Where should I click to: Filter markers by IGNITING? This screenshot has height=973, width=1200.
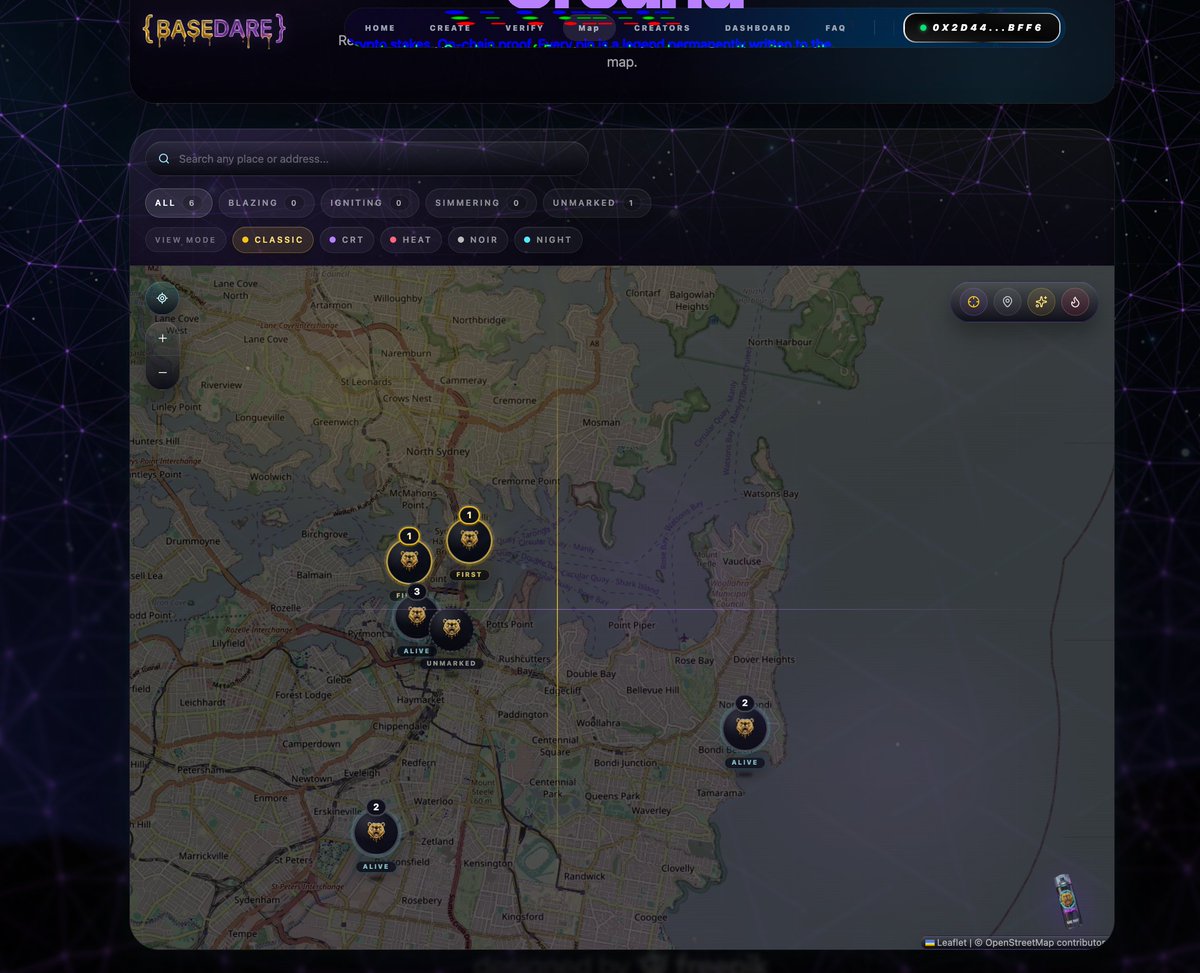(x=369, y=203)
